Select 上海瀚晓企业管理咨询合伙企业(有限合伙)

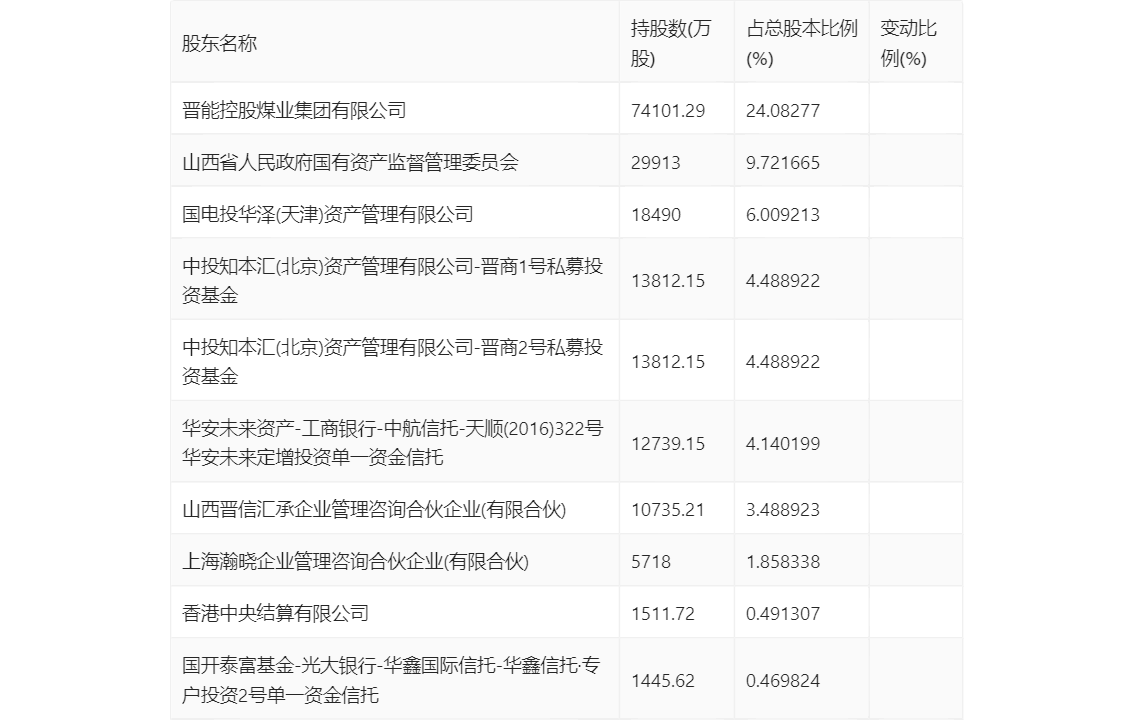(355, 562)
